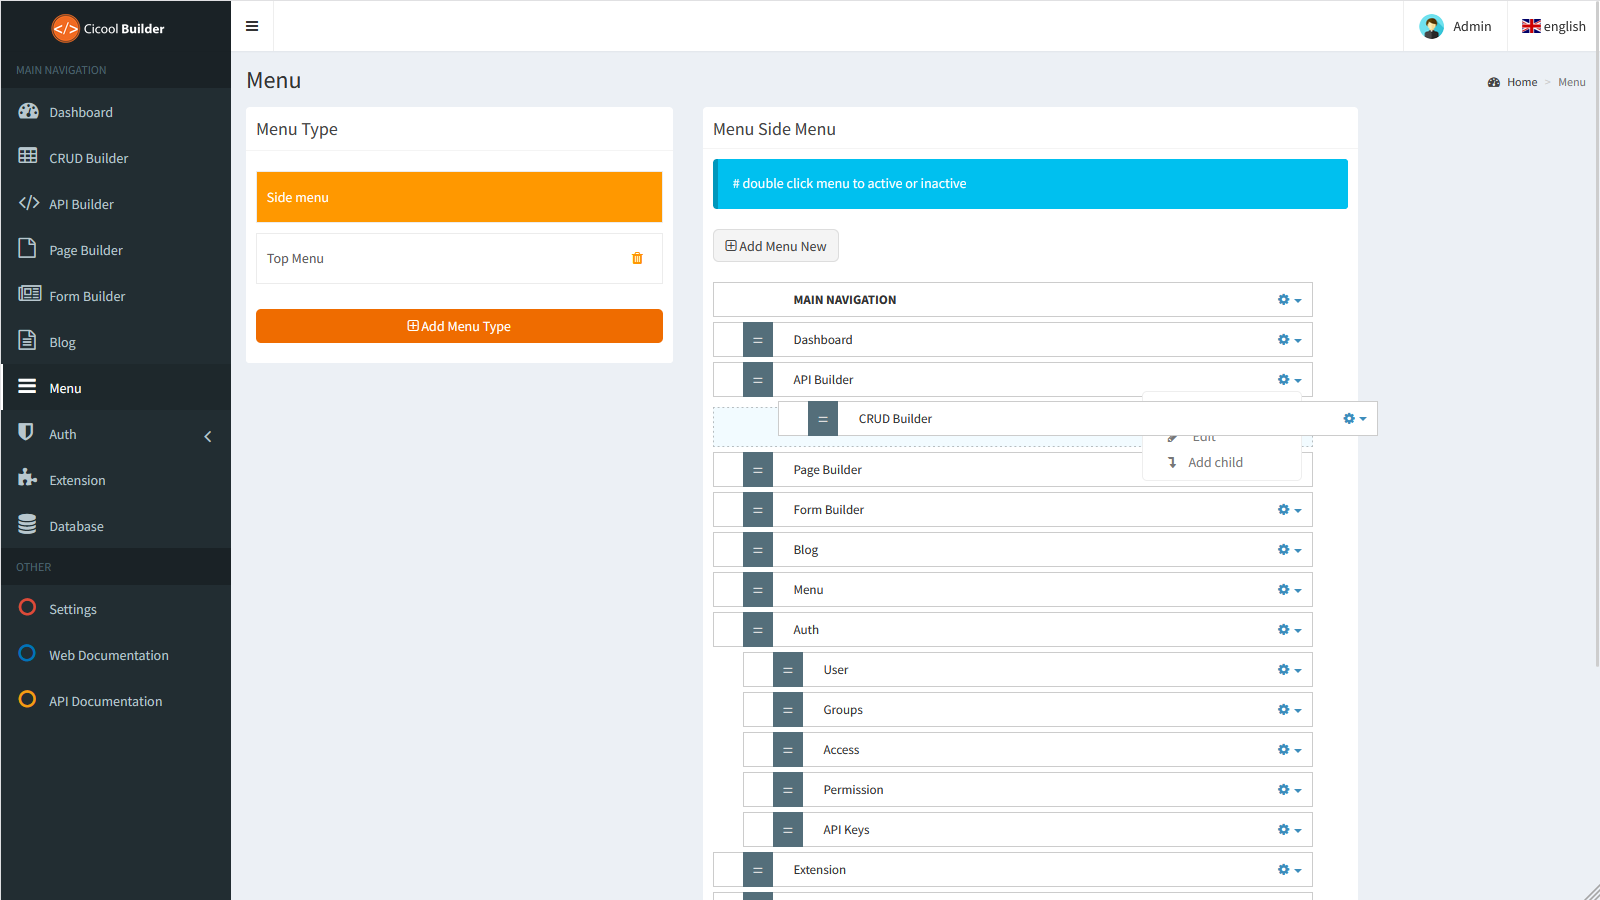This screenshot has width=1600, height=900.
Task: Open Dashboard in sidebar
Action: coord(116,112)
